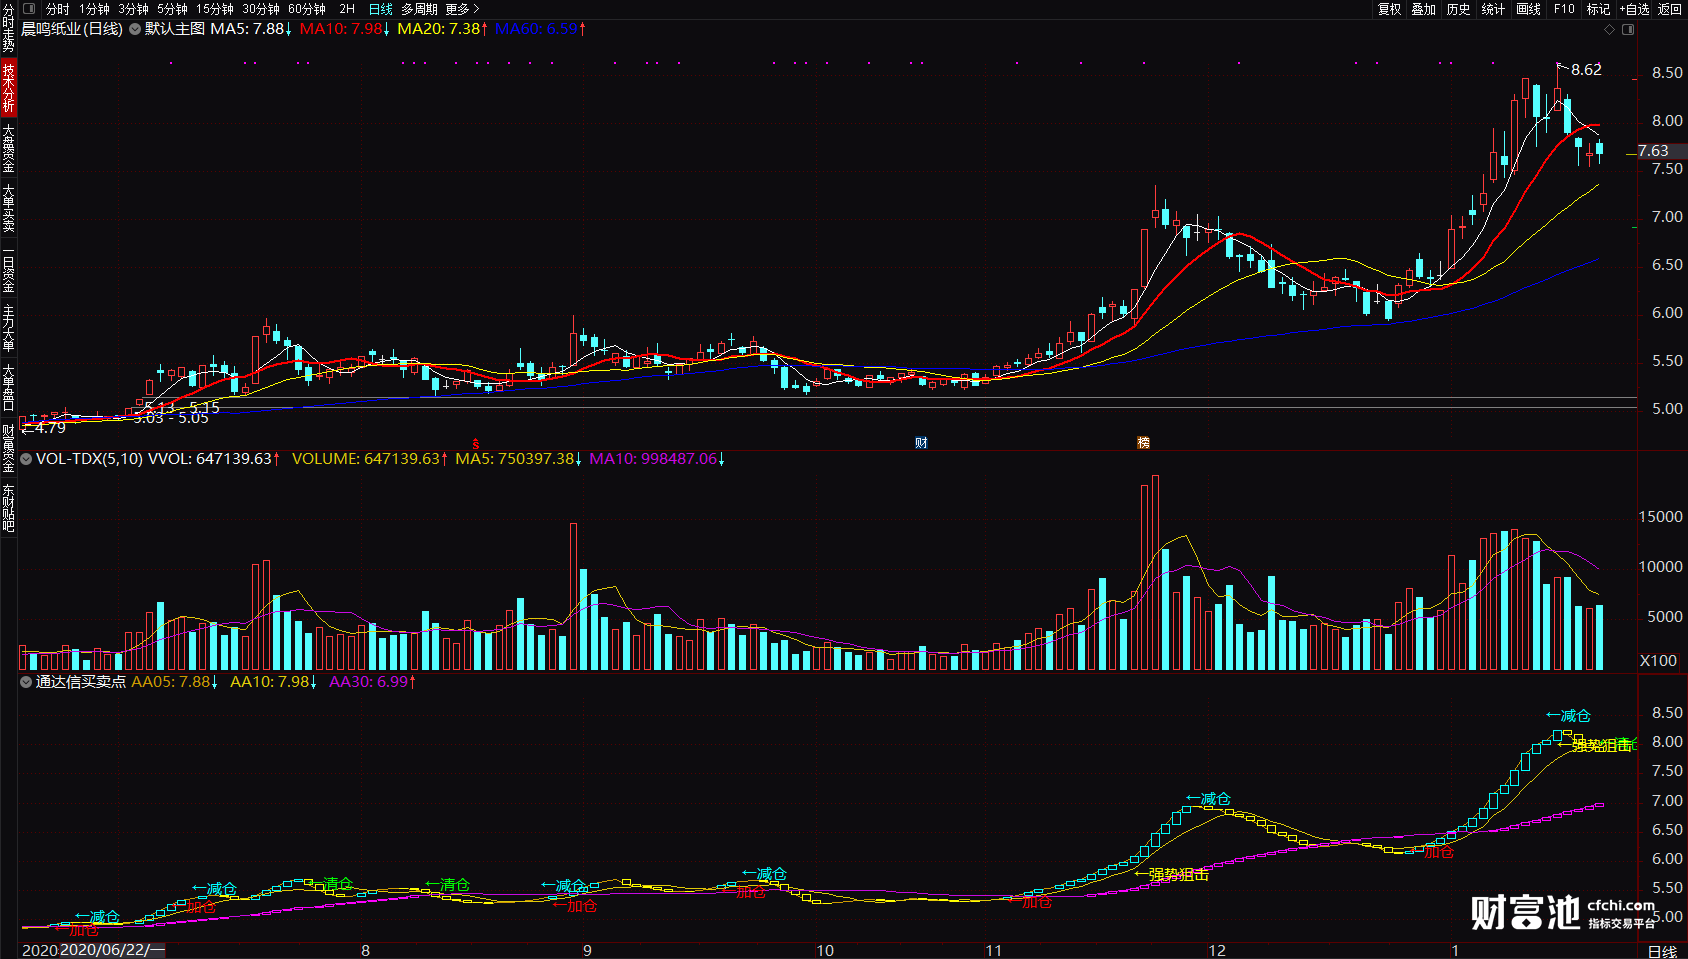Open 多周期 multi-period view
The image size is (1688, 959).
(x=420, y=9)
